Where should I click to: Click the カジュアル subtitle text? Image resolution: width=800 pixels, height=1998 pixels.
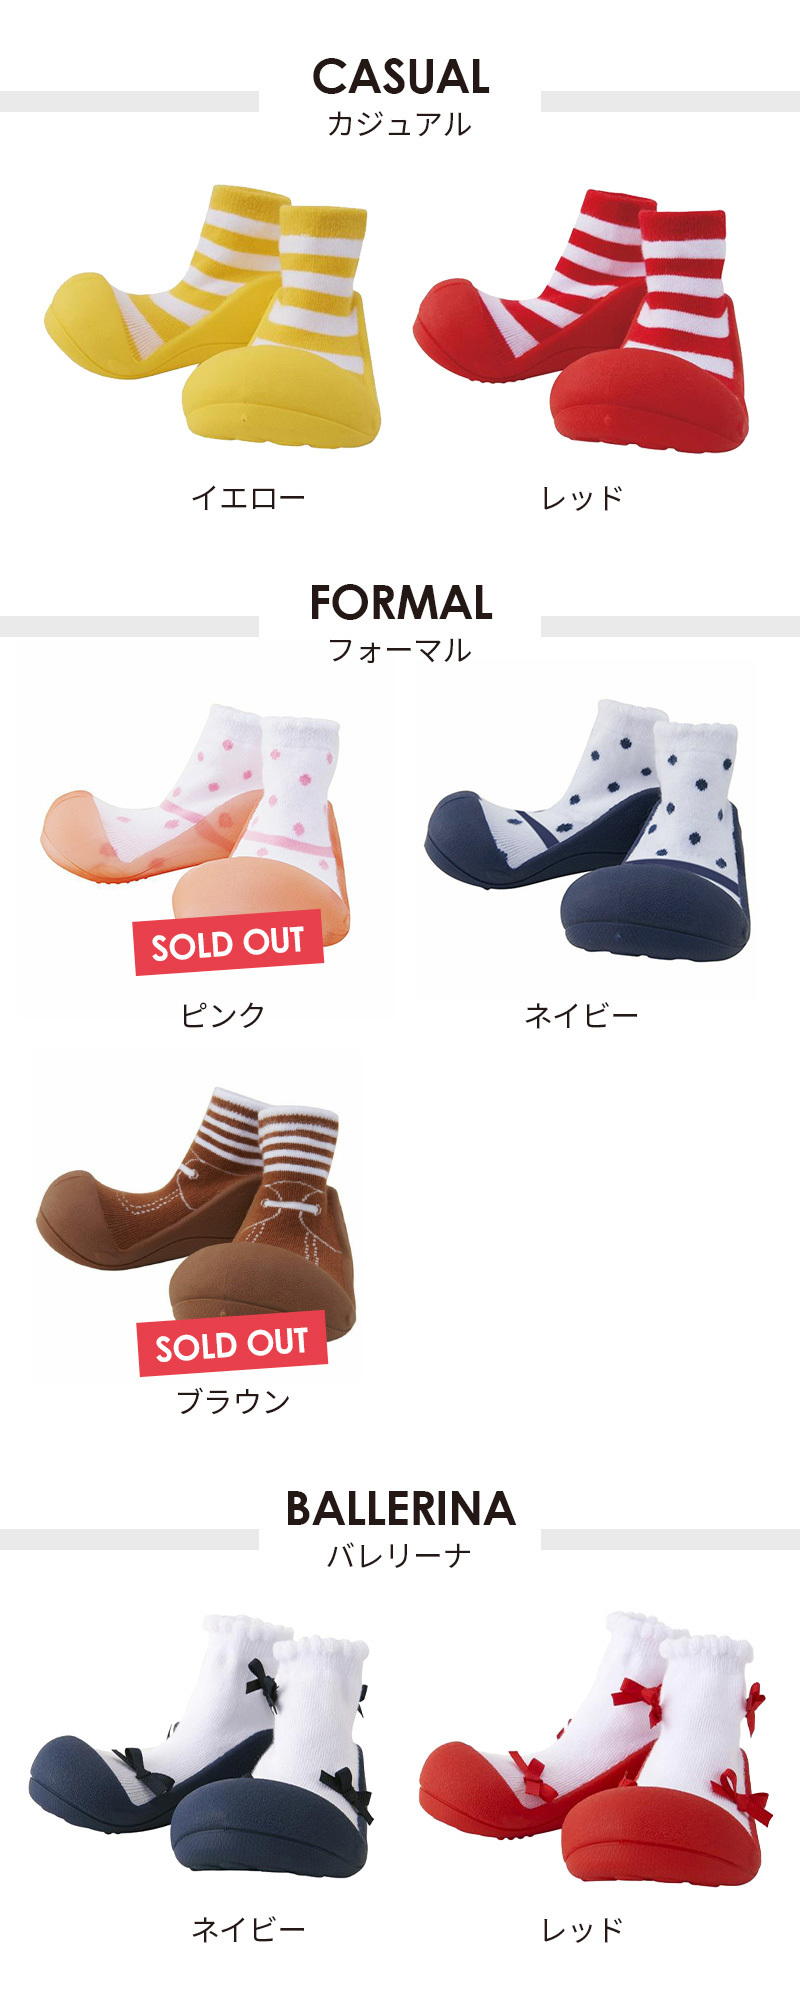pyautogui.click(x=399, y=124)
